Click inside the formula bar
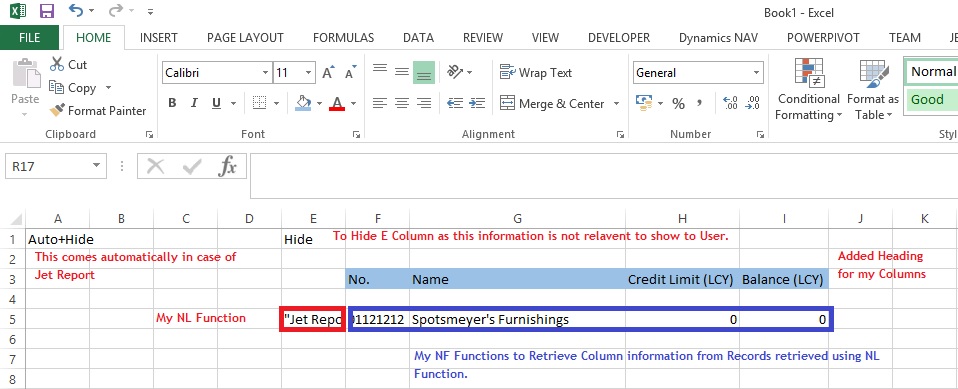 604,176
